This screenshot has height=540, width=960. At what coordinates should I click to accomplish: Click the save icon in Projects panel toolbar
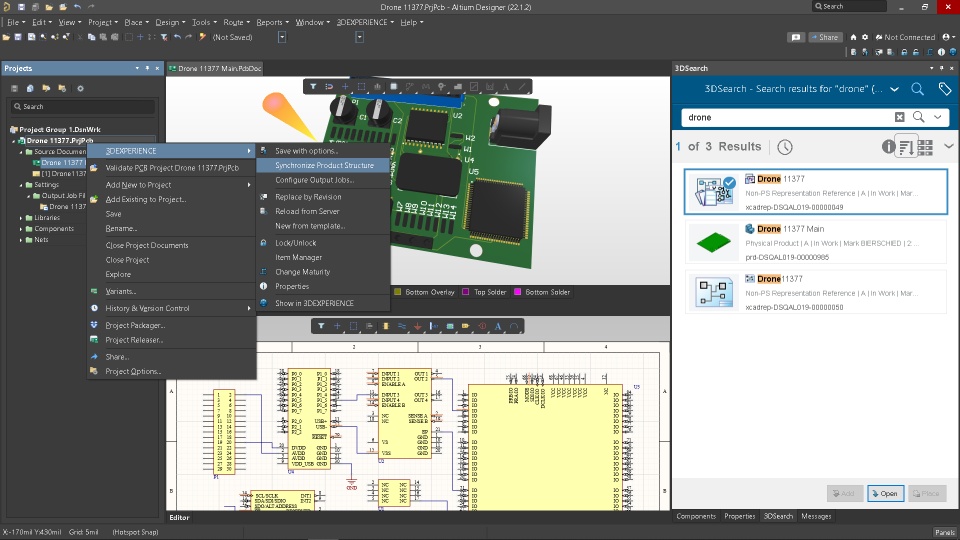click(x=15, y=88)
